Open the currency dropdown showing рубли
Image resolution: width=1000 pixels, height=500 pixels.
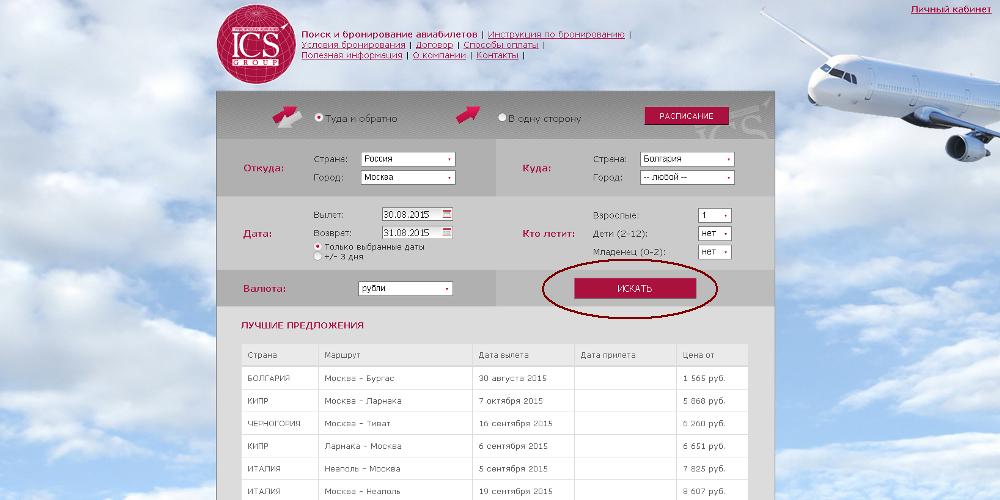pos(404,288)
